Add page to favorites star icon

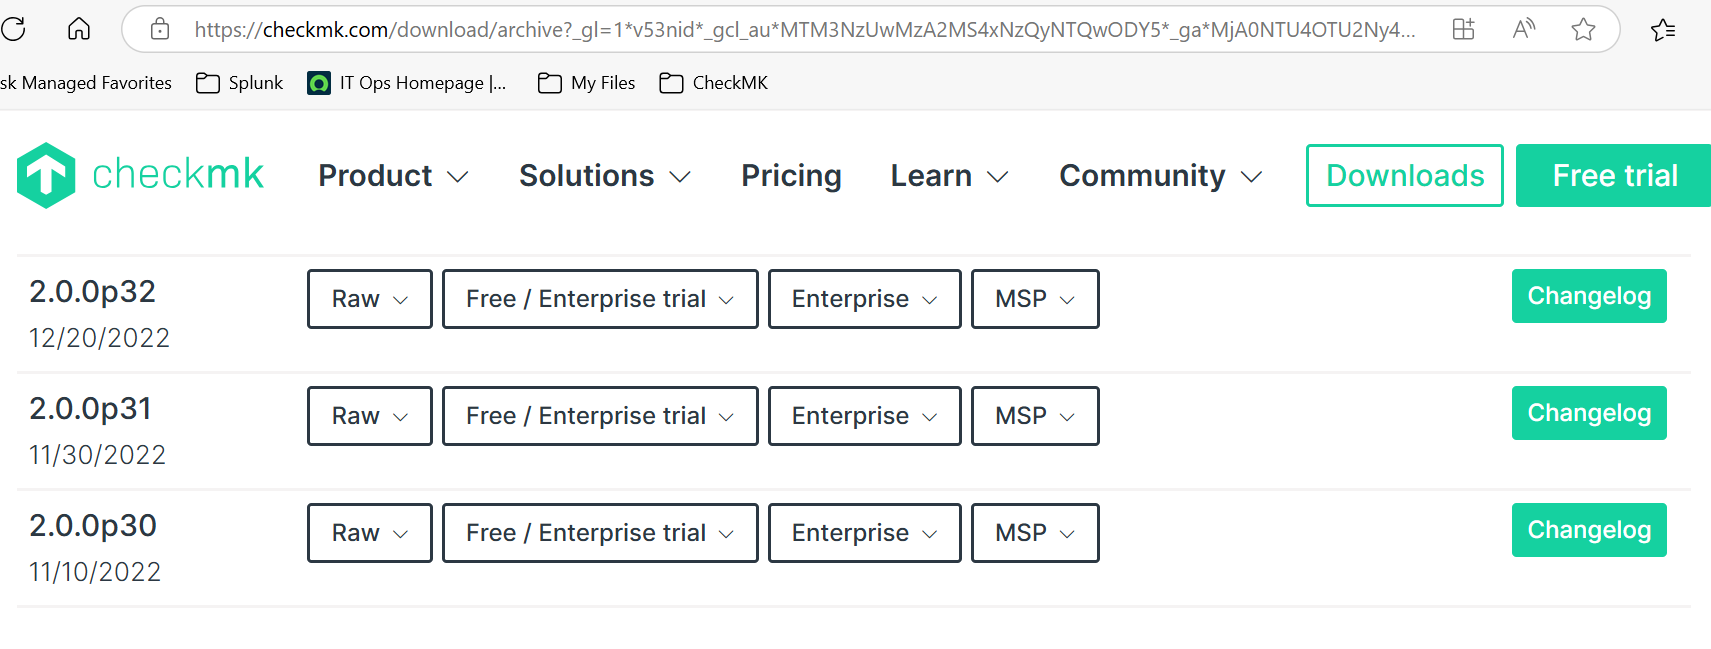click(x=1583, y=30)
